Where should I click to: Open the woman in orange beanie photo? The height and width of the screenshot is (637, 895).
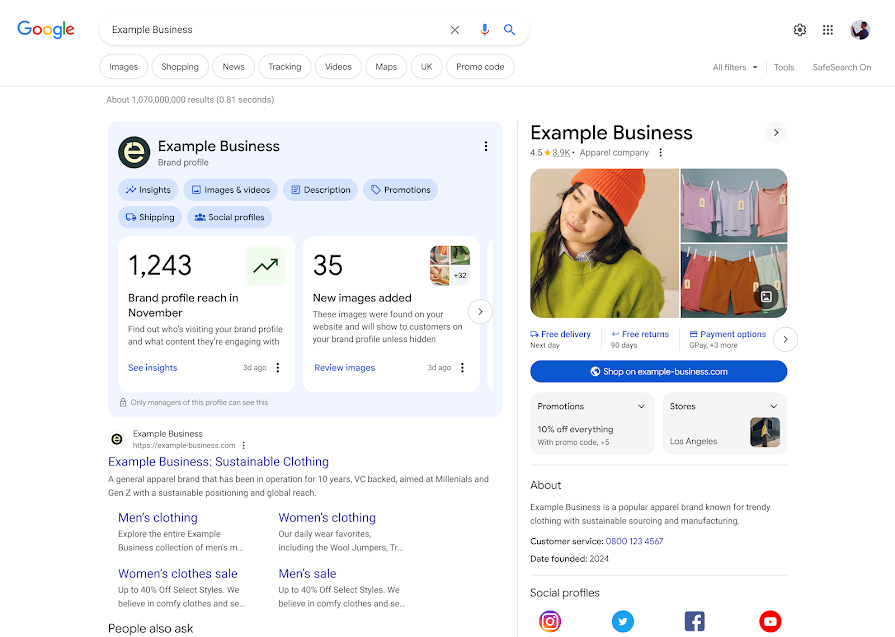click(x=604, y=243)
